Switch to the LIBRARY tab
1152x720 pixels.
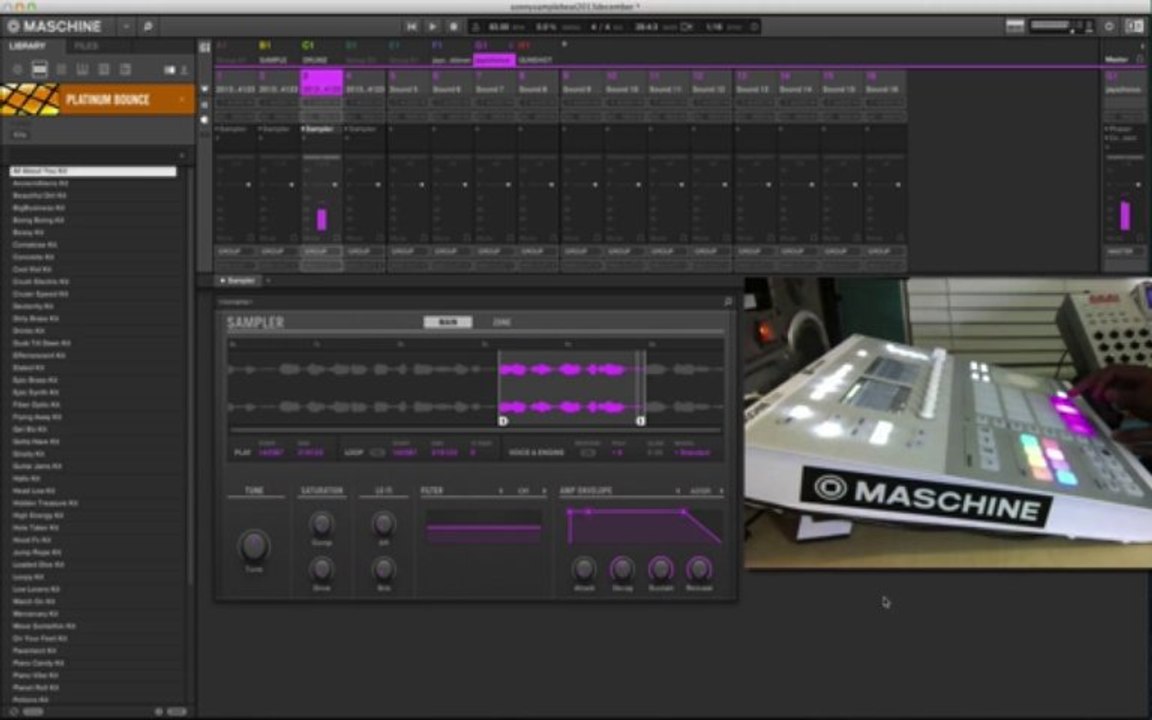pyautogui.click(x=27, y=46)
